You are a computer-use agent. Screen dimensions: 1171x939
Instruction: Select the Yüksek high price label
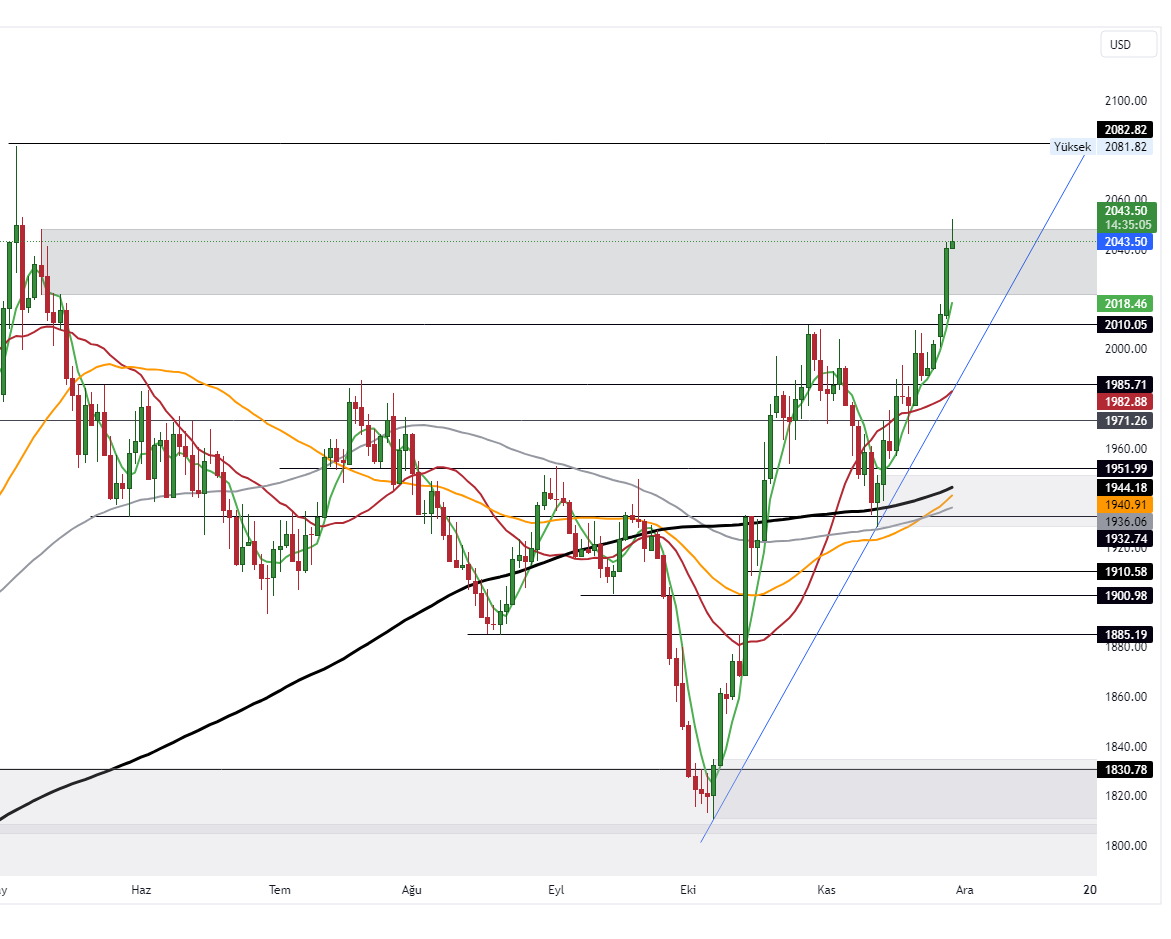1072,147
